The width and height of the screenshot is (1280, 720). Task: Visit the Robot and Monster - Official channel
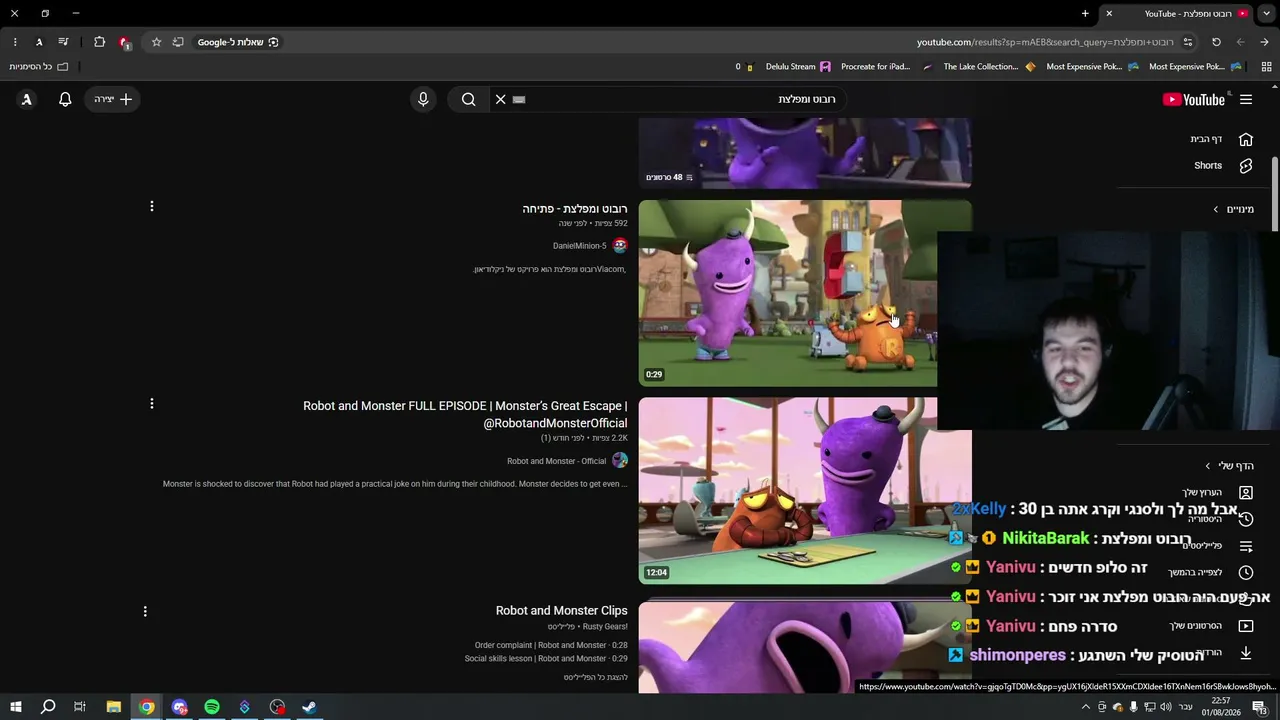[556, 461]
